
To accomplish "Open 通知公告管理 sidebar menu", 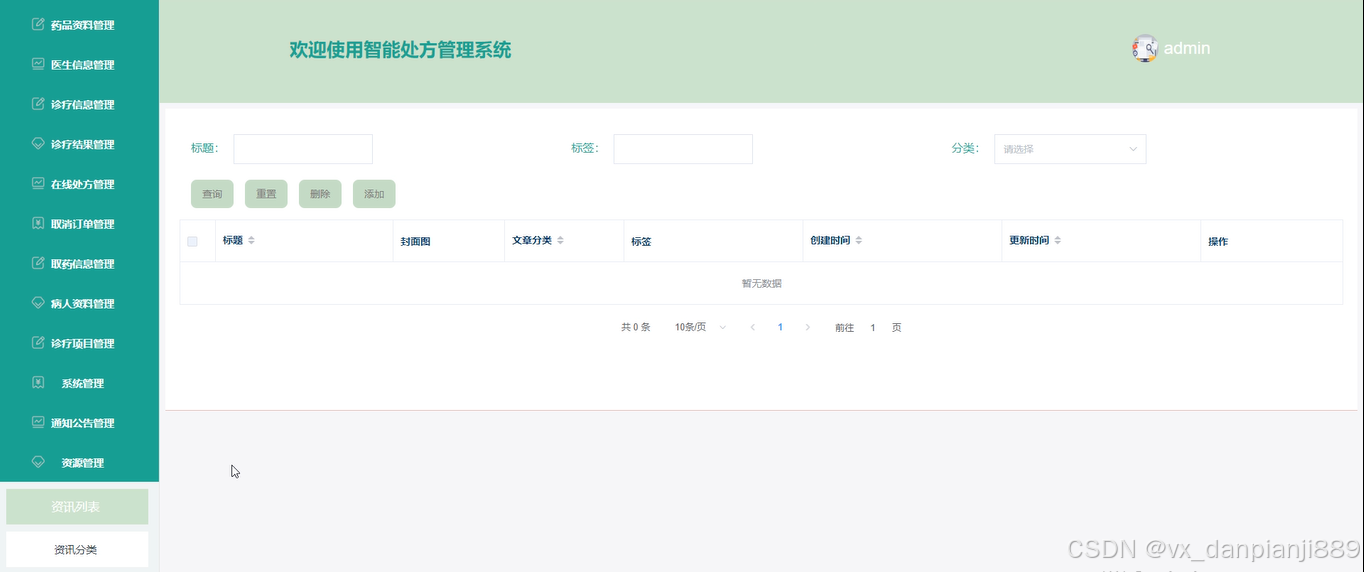I will [x=79, y=423].
